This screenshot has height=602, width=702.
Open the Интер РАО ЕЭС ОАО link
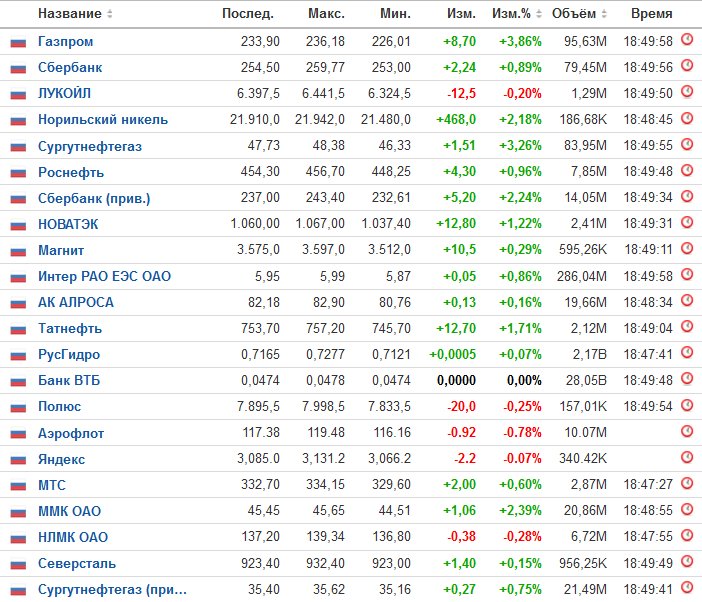tap(104, 276)
